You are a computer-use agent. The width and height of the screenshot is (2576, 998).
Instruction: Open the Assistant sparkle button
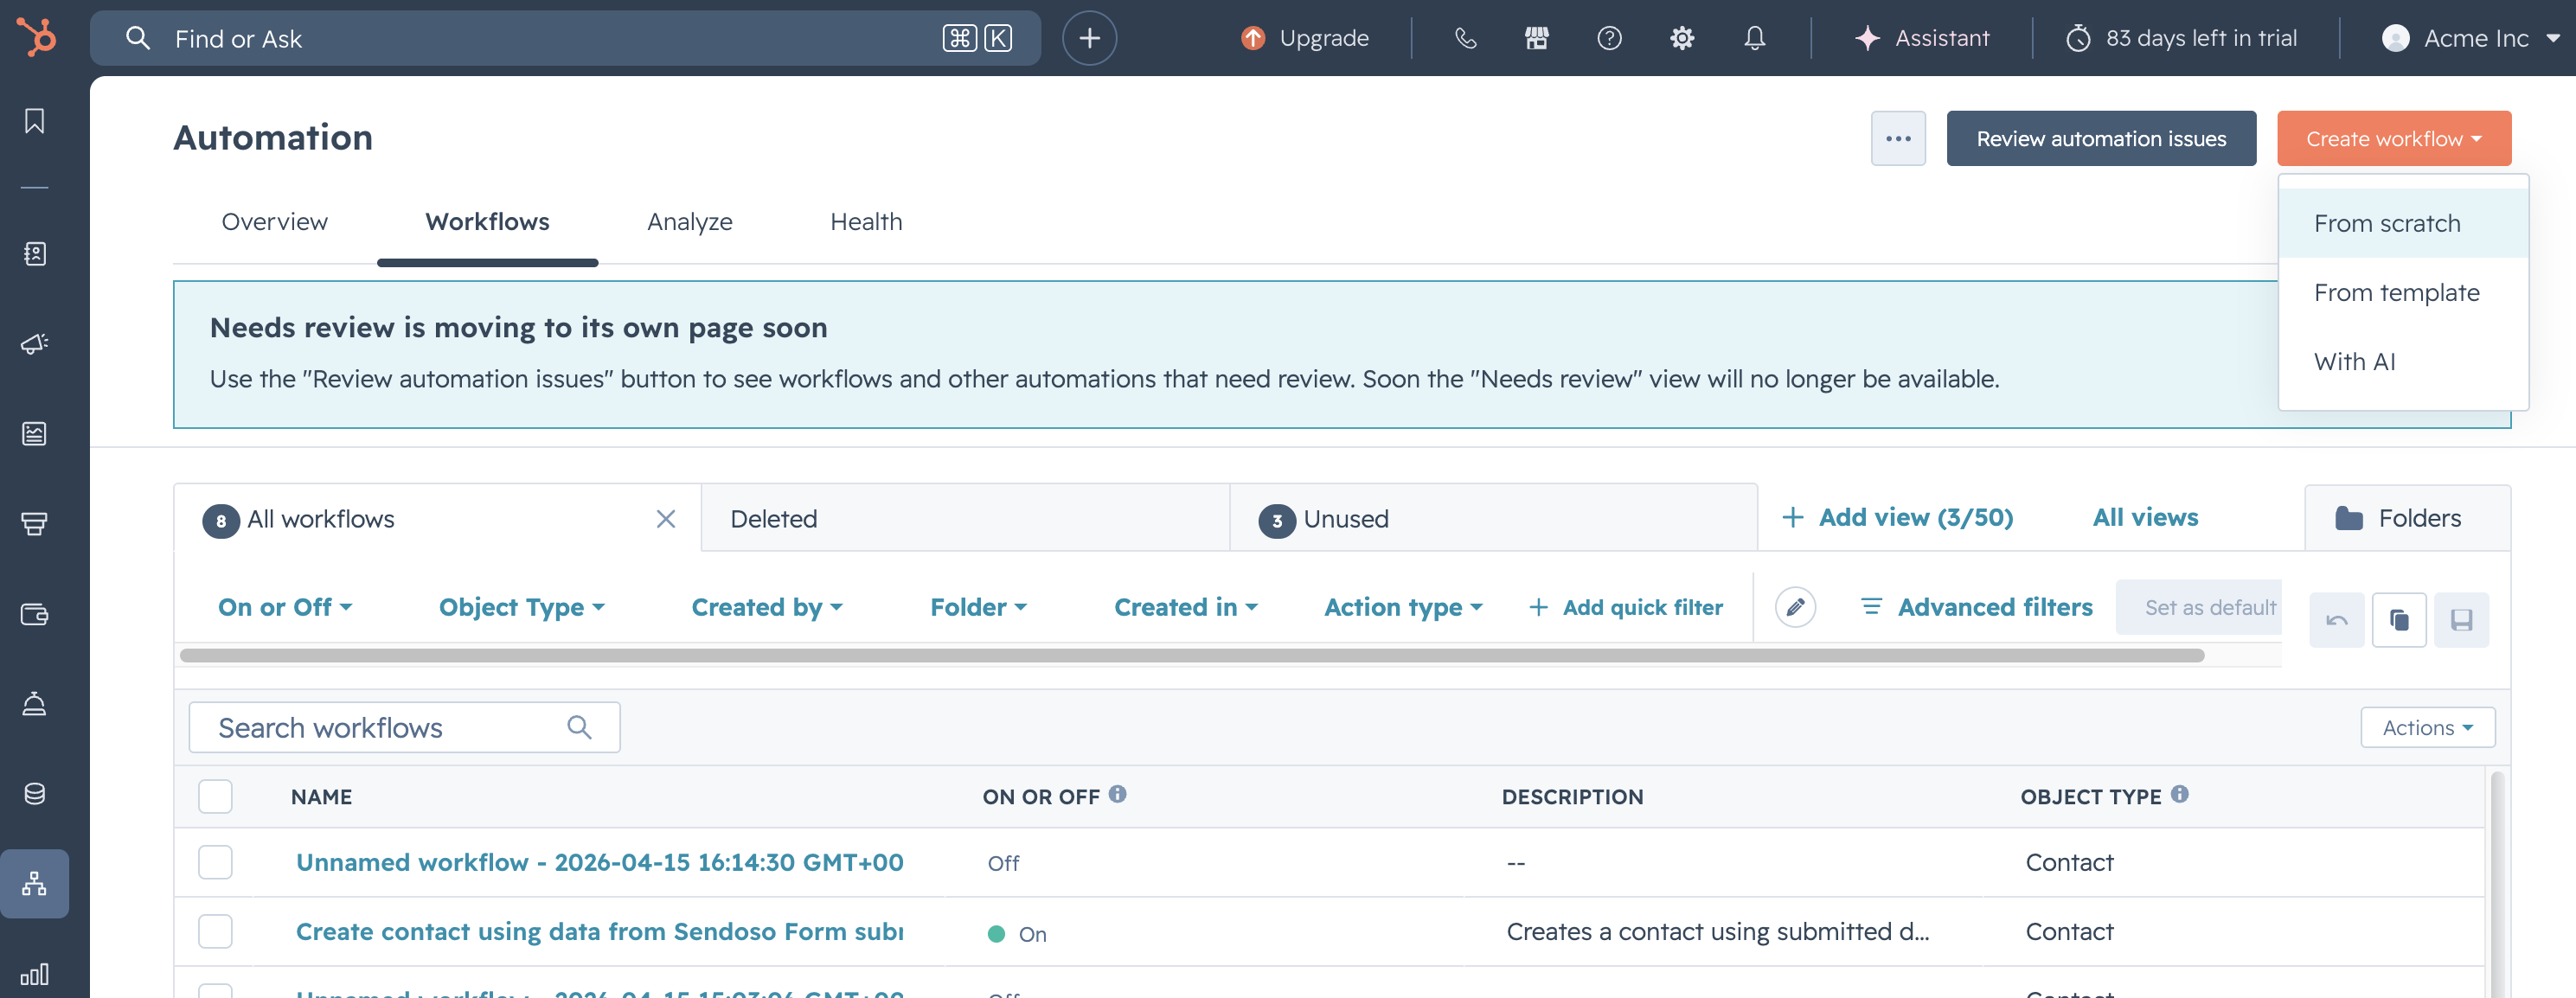point(1922,38)
